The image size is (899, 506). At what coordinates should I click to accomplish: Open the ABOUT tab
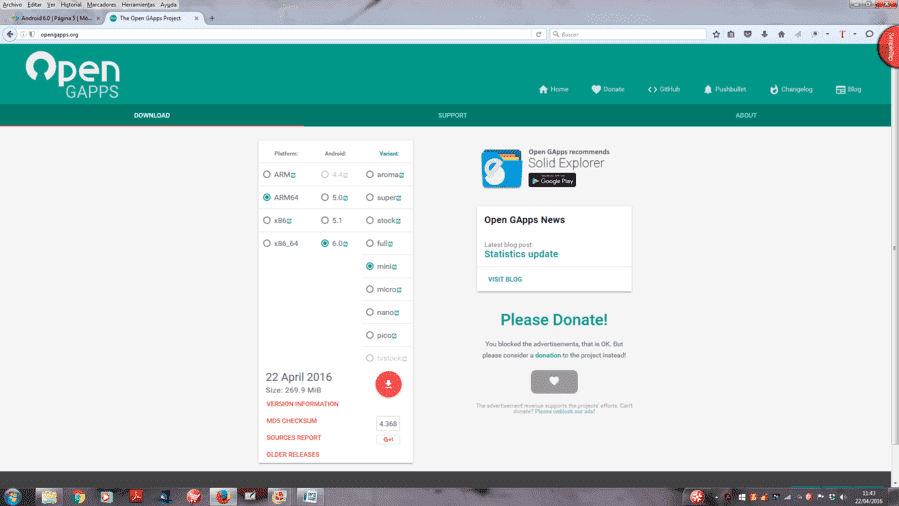click(x=746, y=115)
